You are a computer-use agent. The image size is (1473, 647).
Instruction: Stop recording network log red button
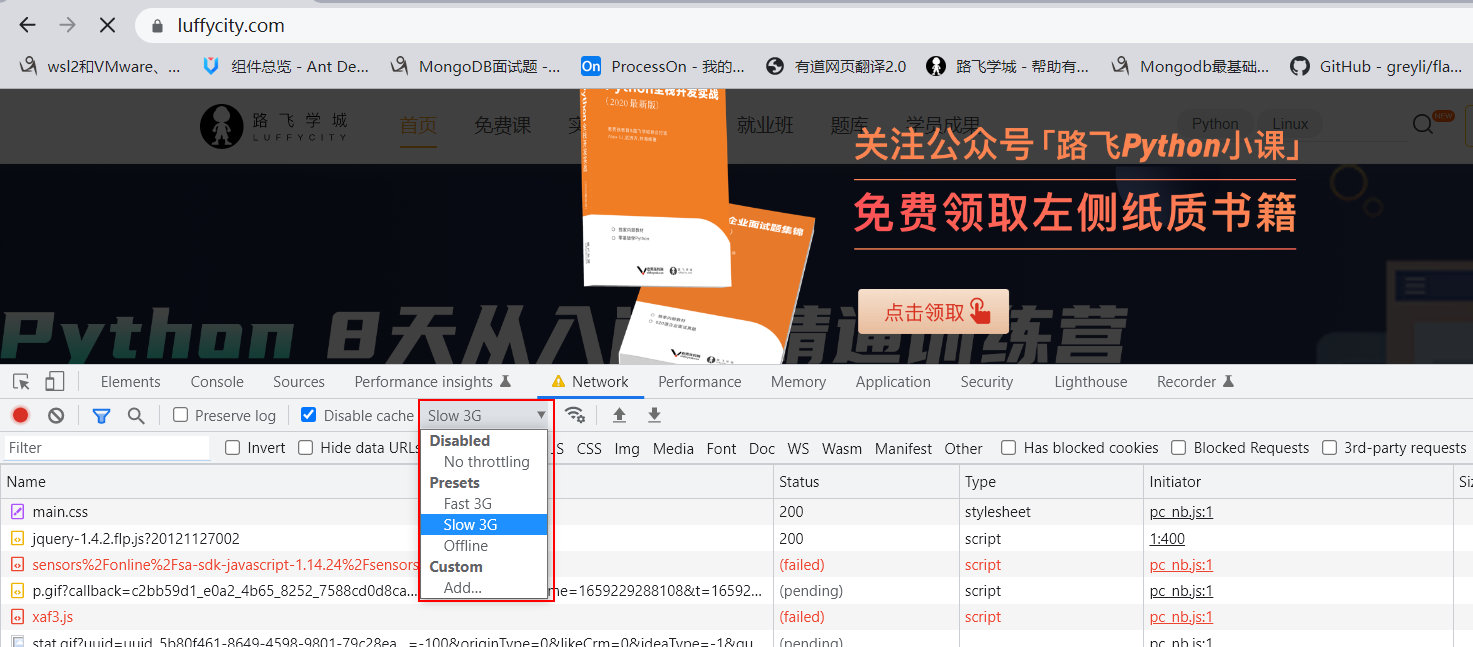point(21,415)
